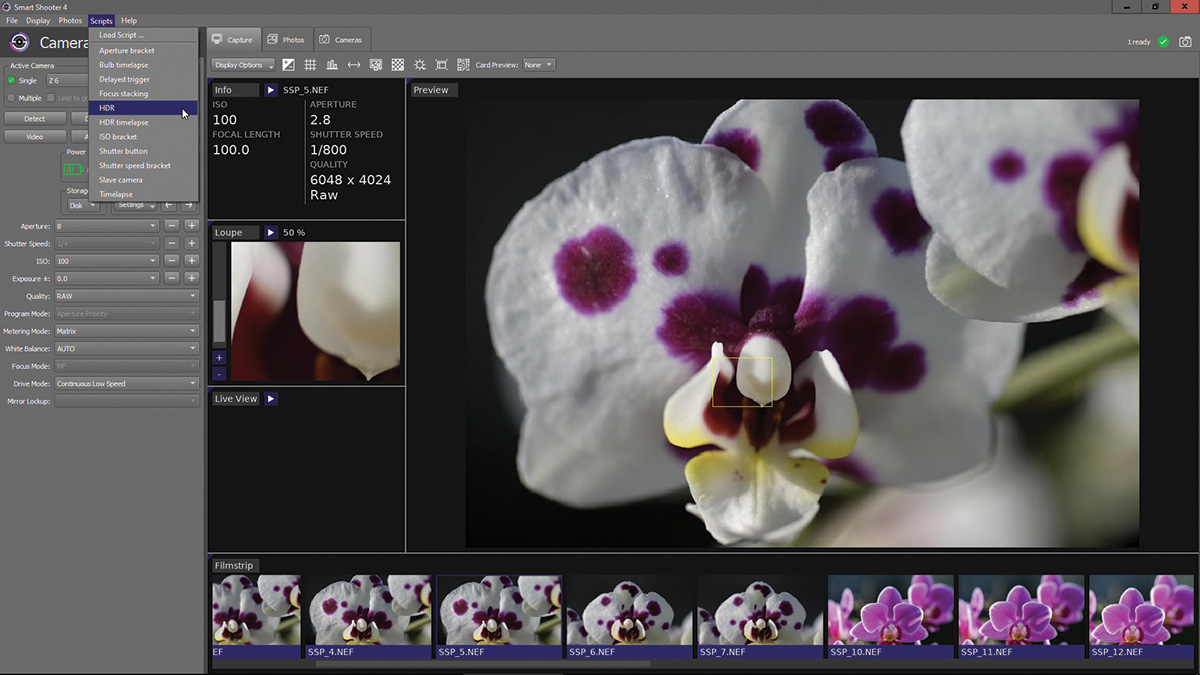
Task: Expand the White Balance AUTO dropdown
Action: point(127,349)
